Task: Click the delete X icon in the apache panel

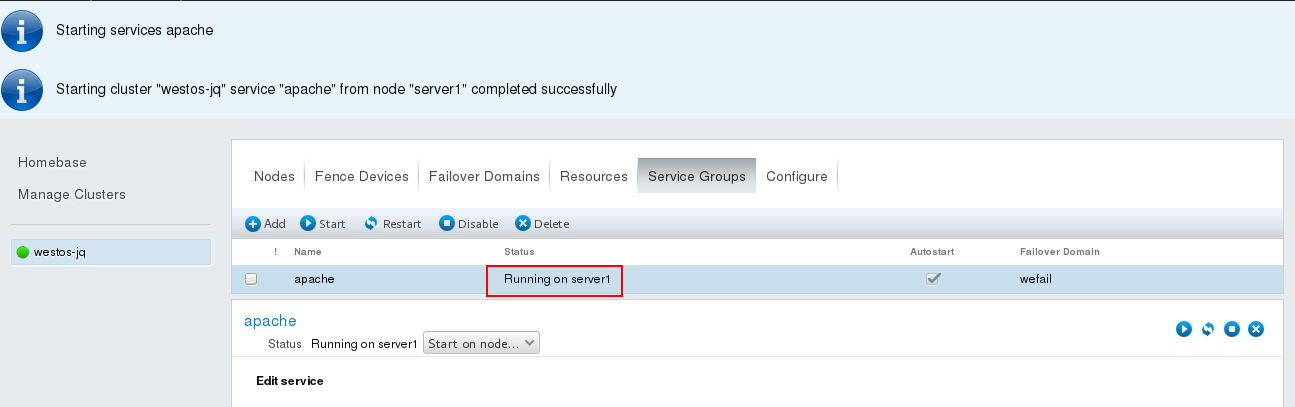Action: coord(1256,329)
